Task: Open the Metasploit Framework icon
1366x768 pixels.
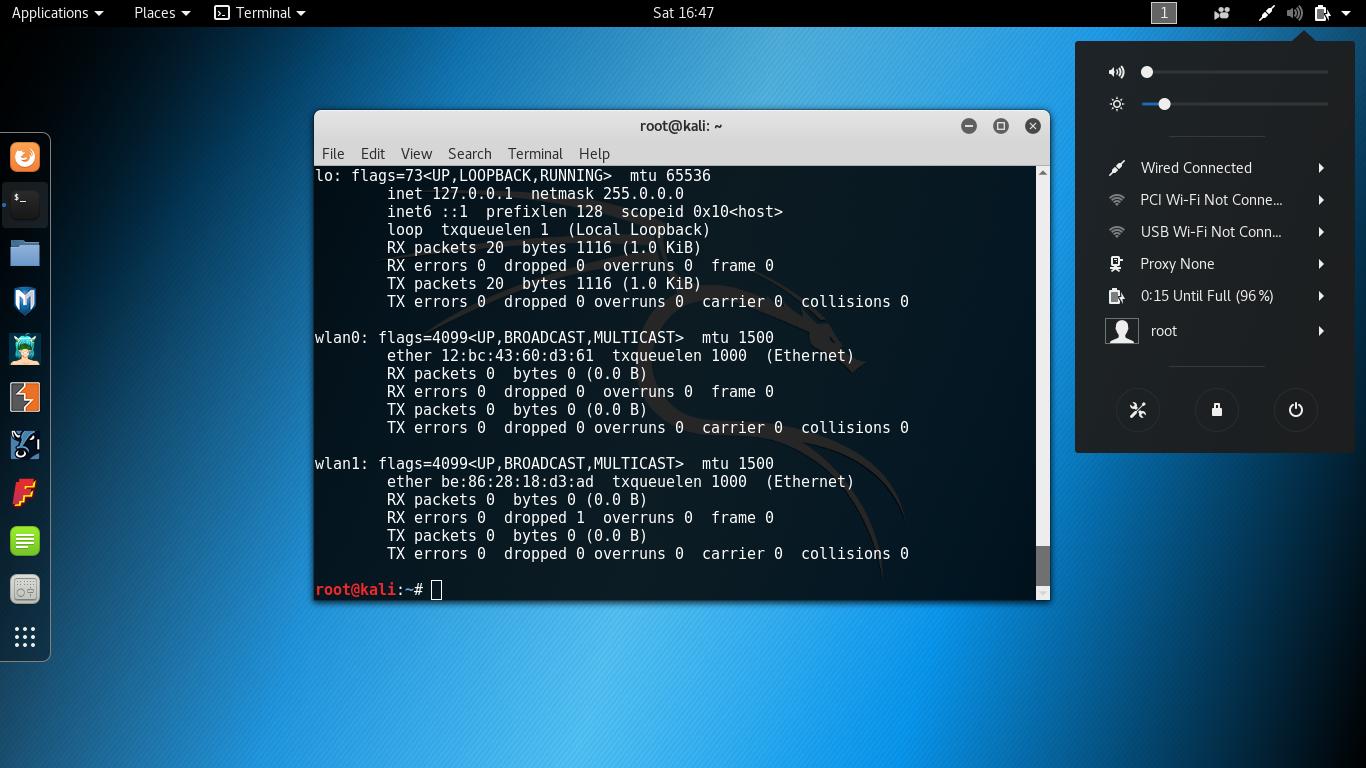Action: pos(24,300)
